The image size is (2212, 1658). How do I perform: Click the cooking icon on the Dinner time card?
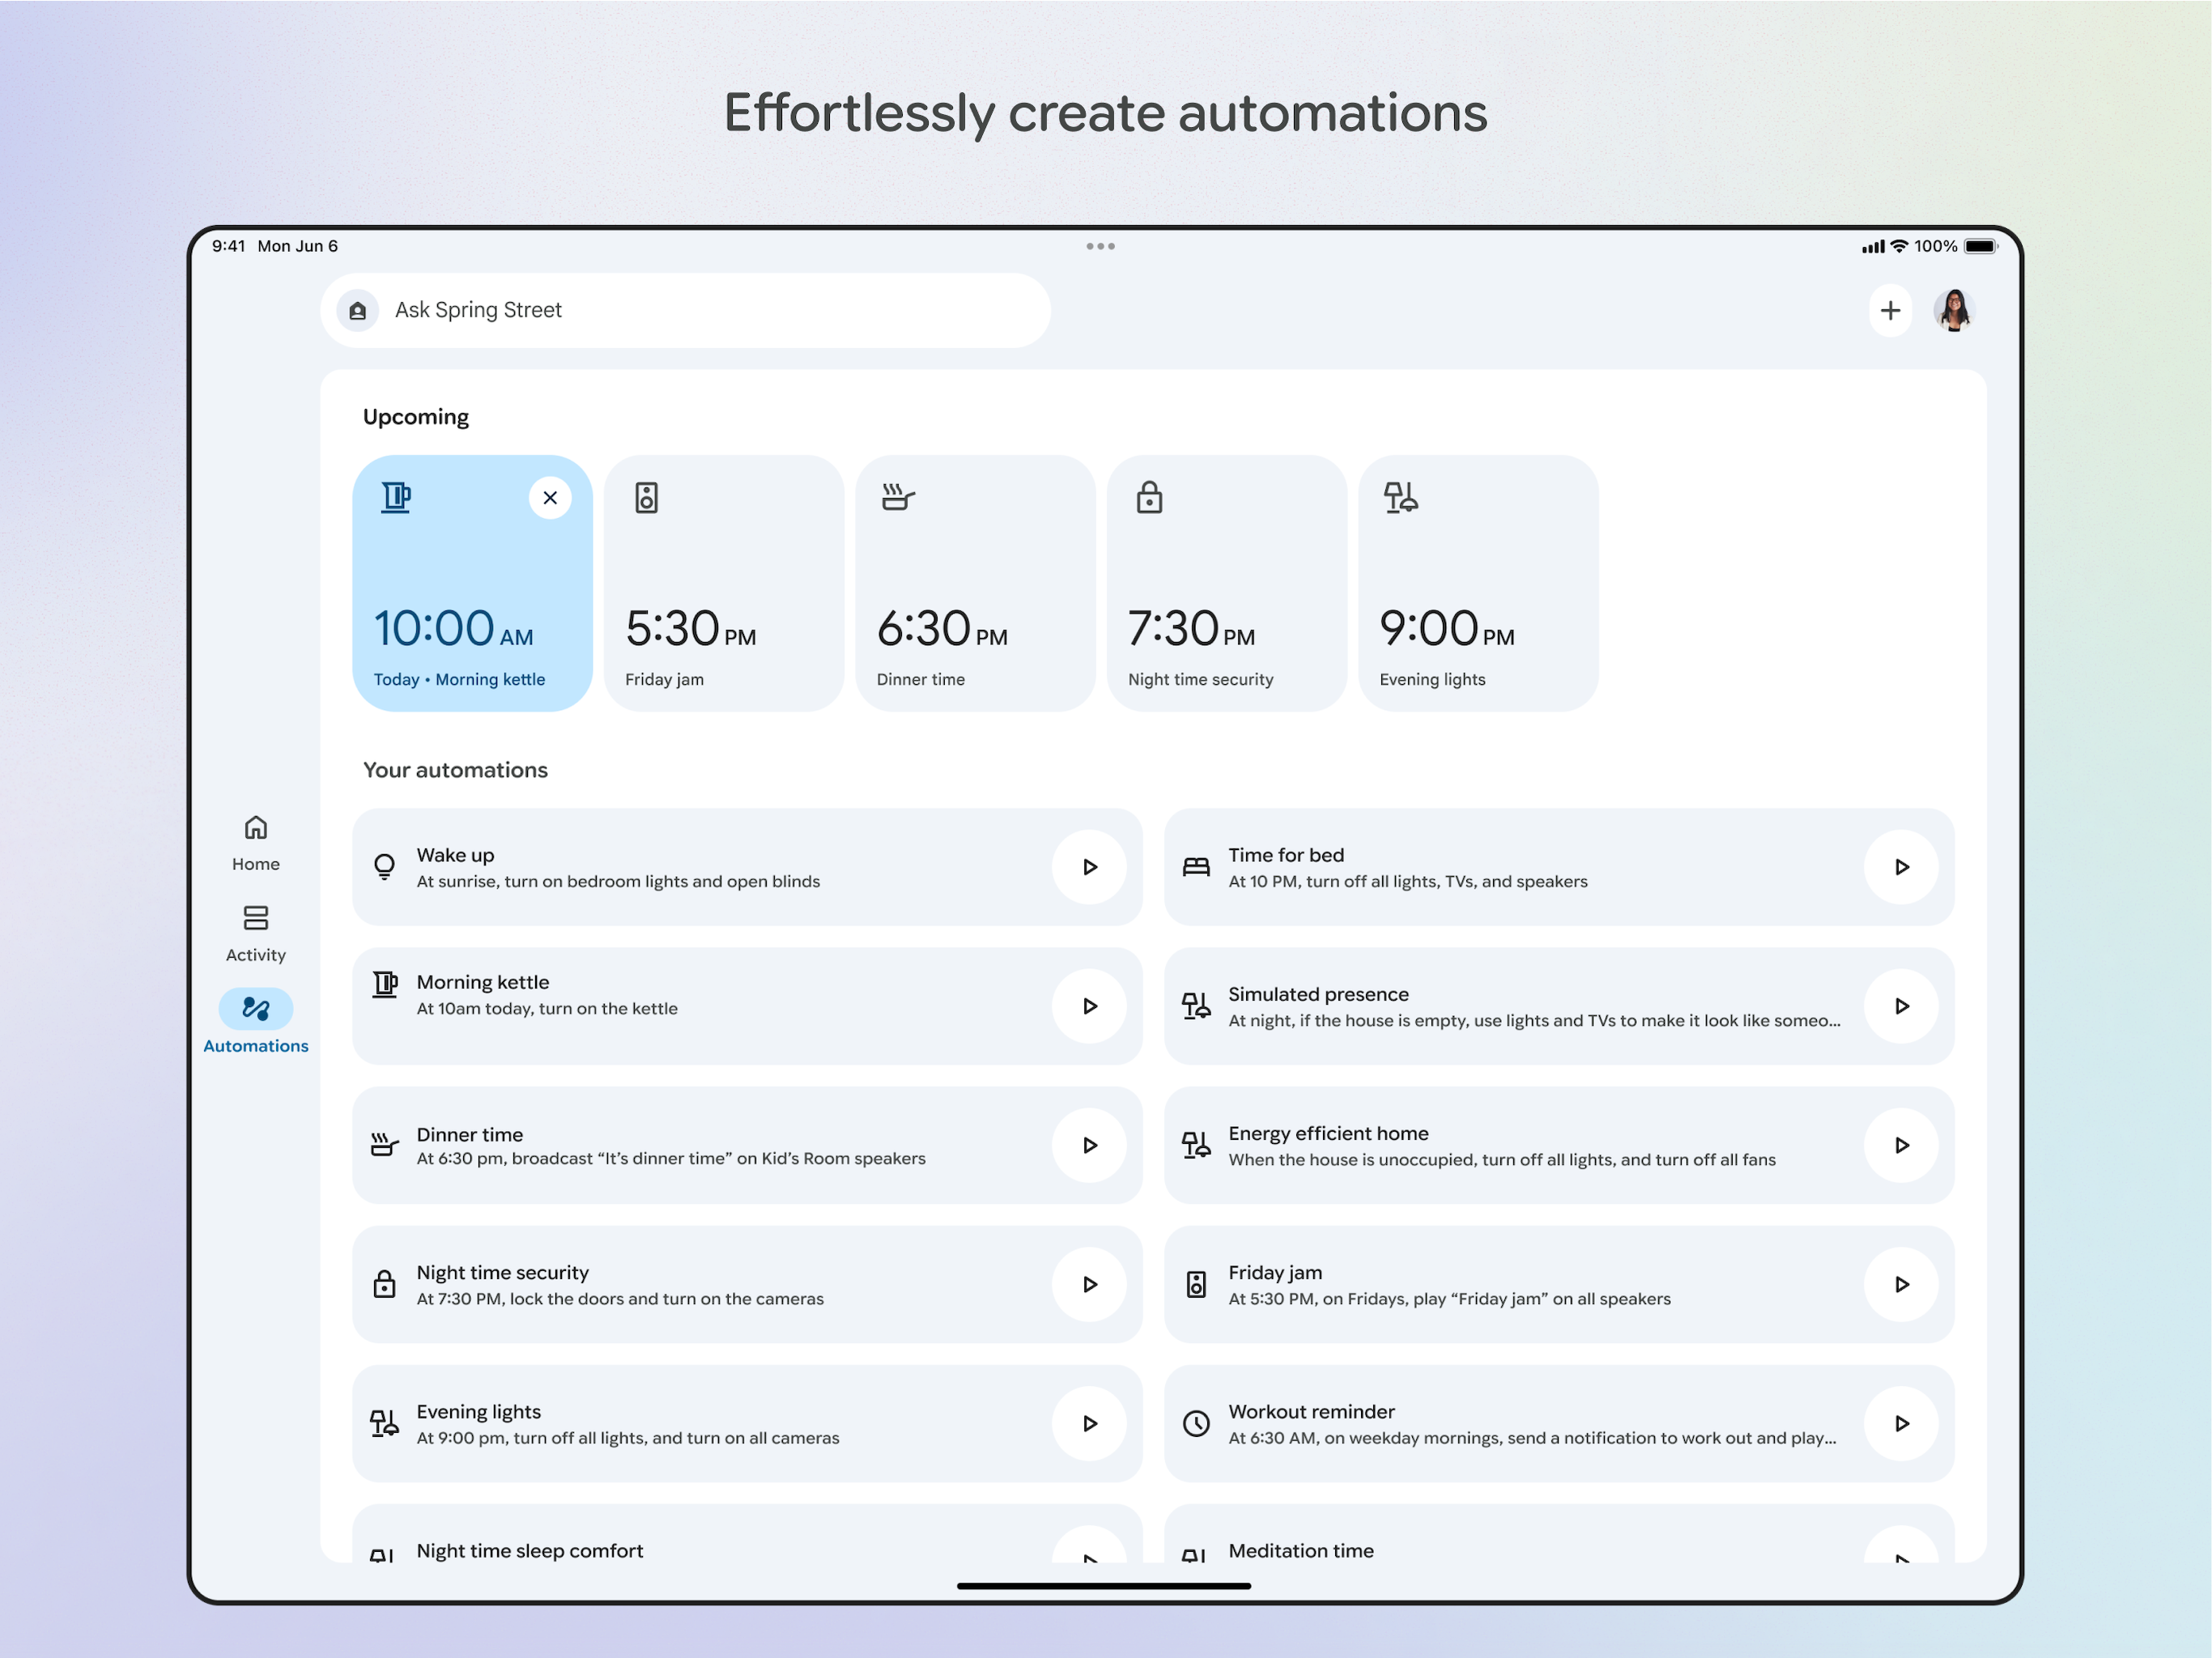pyautogui.click(x=897, y=498)
